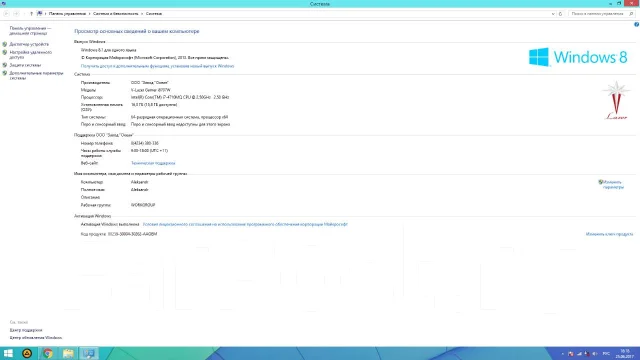Click the taskbar clock and date

tap(625, 354)
